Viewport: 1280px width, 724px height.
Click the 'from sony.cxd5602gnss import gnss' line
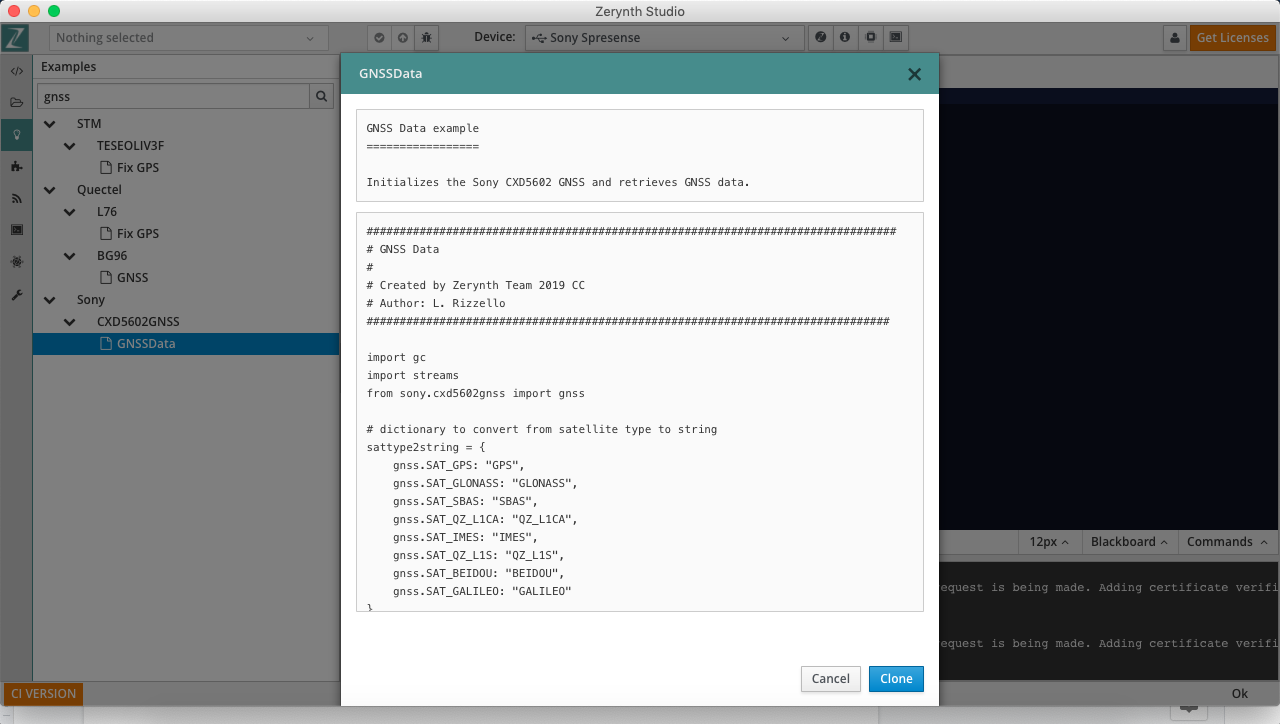(x=476, y=394)
